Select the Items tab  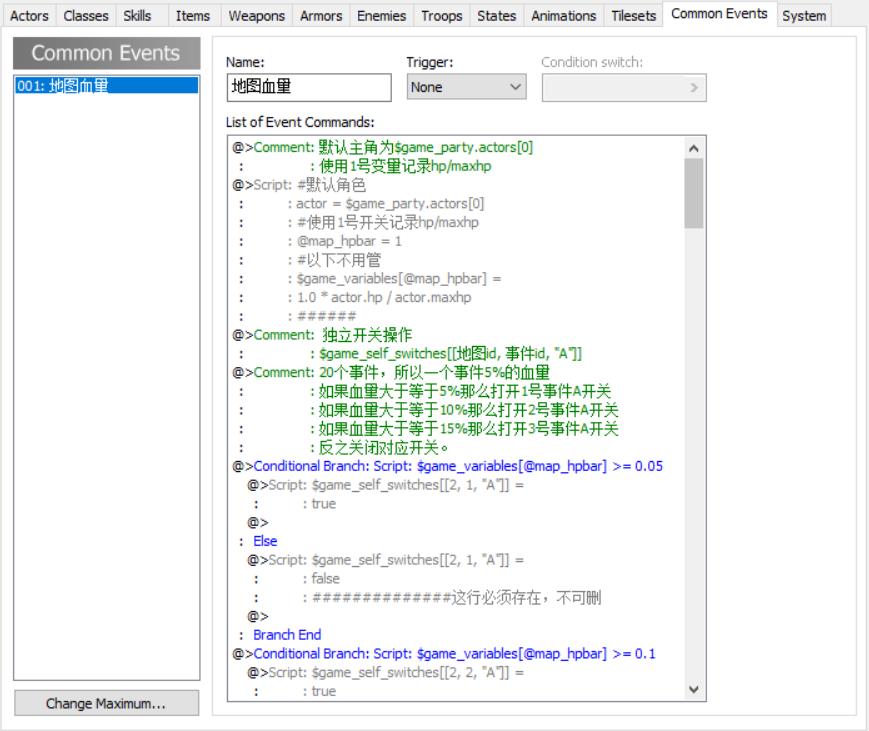pyautogui.click(x=193, y=16)
